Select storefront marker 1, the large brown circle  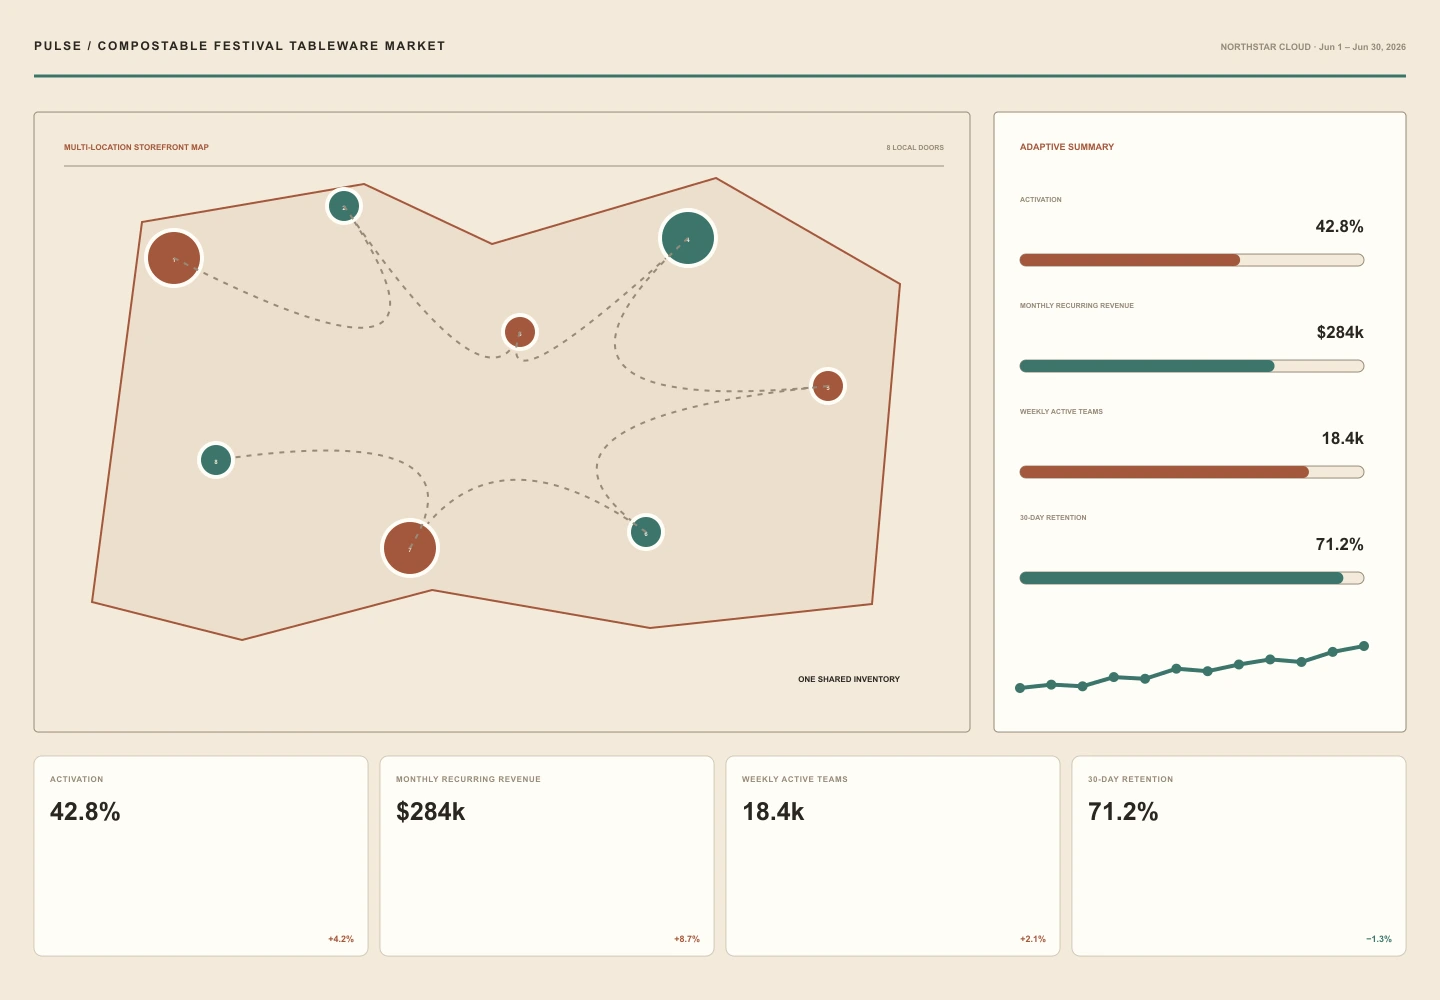pyautogui.click(x=174, y=258)
